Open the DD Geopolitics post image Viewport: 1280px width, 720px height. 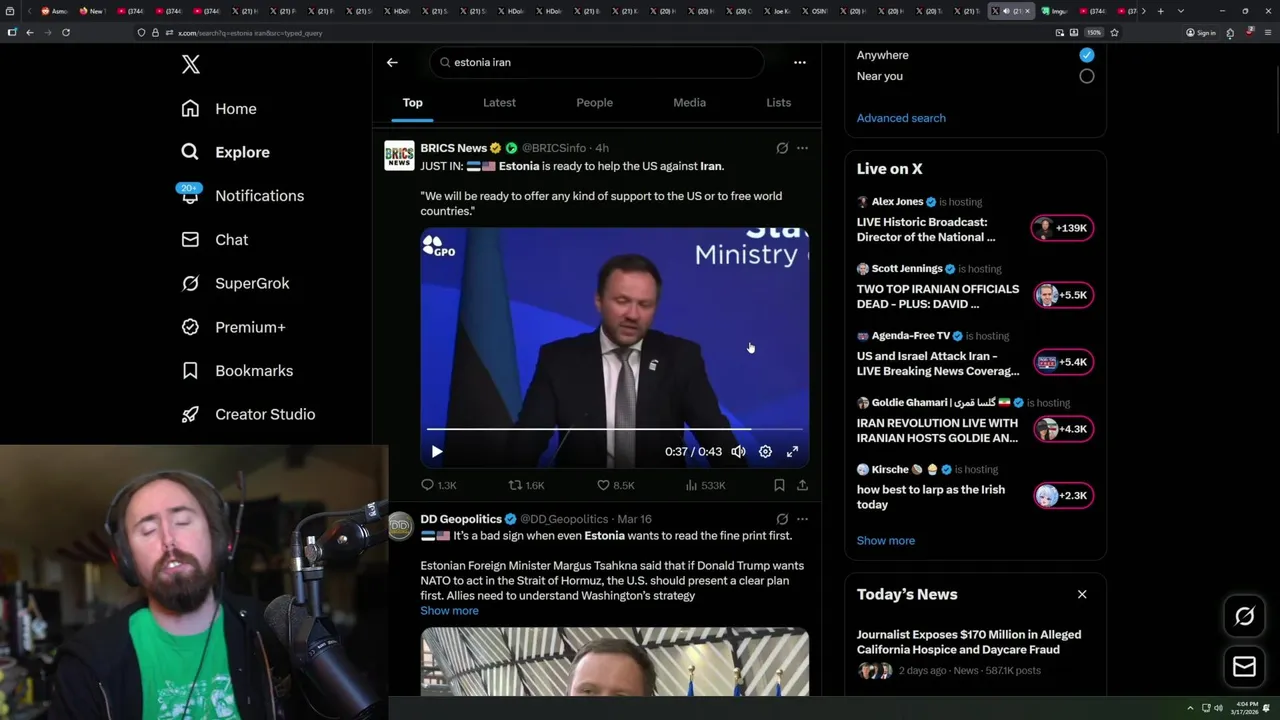tap(615, 662)
